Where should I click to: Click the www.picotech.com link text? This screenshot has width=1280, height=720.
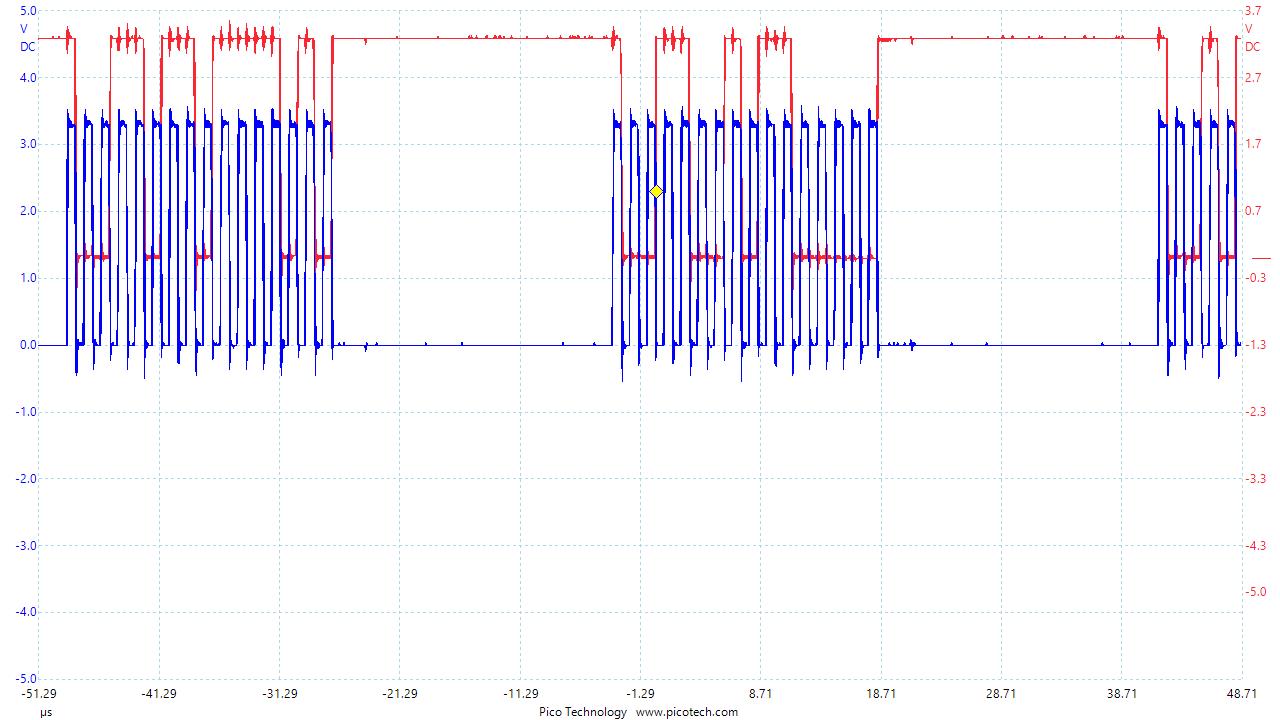pos(687,712)
